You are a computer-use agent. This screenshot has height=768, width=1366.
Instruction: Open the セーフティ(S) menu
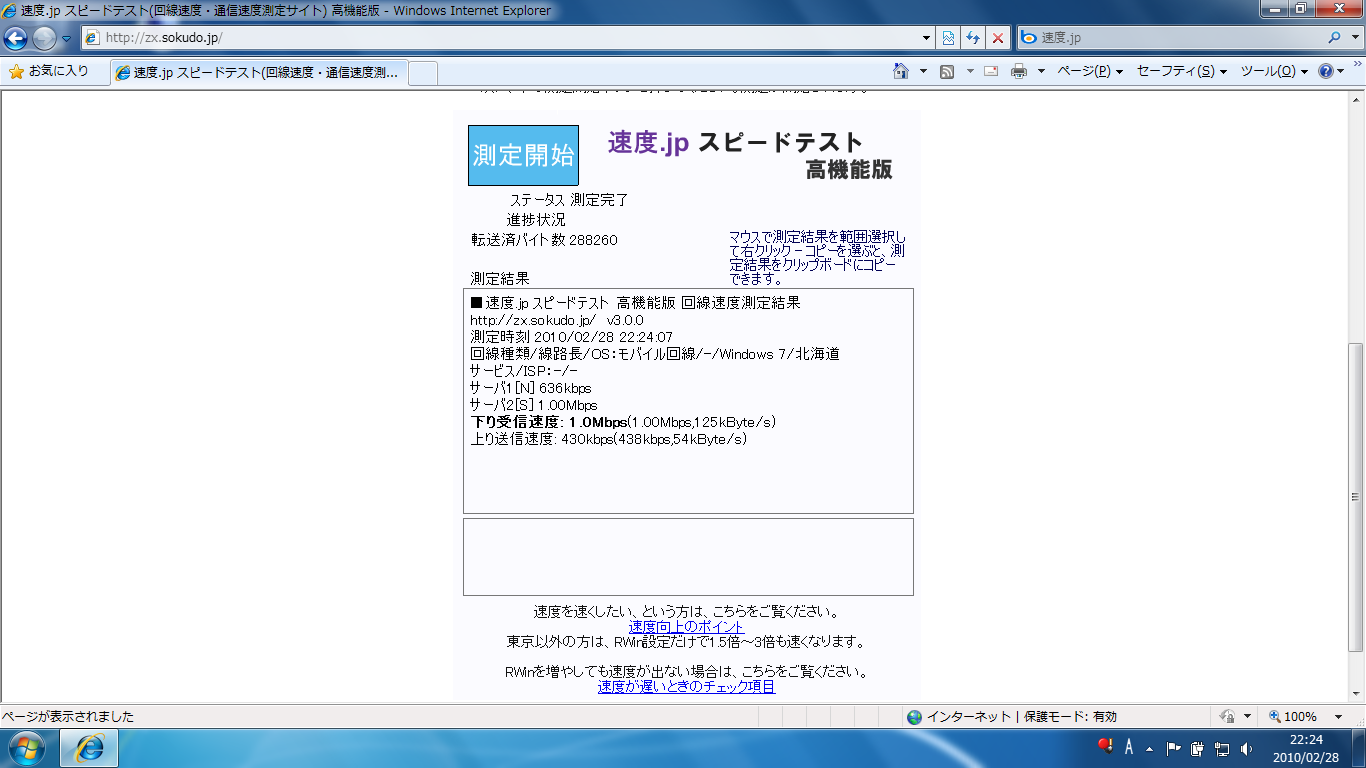(x=1182, y=71)
